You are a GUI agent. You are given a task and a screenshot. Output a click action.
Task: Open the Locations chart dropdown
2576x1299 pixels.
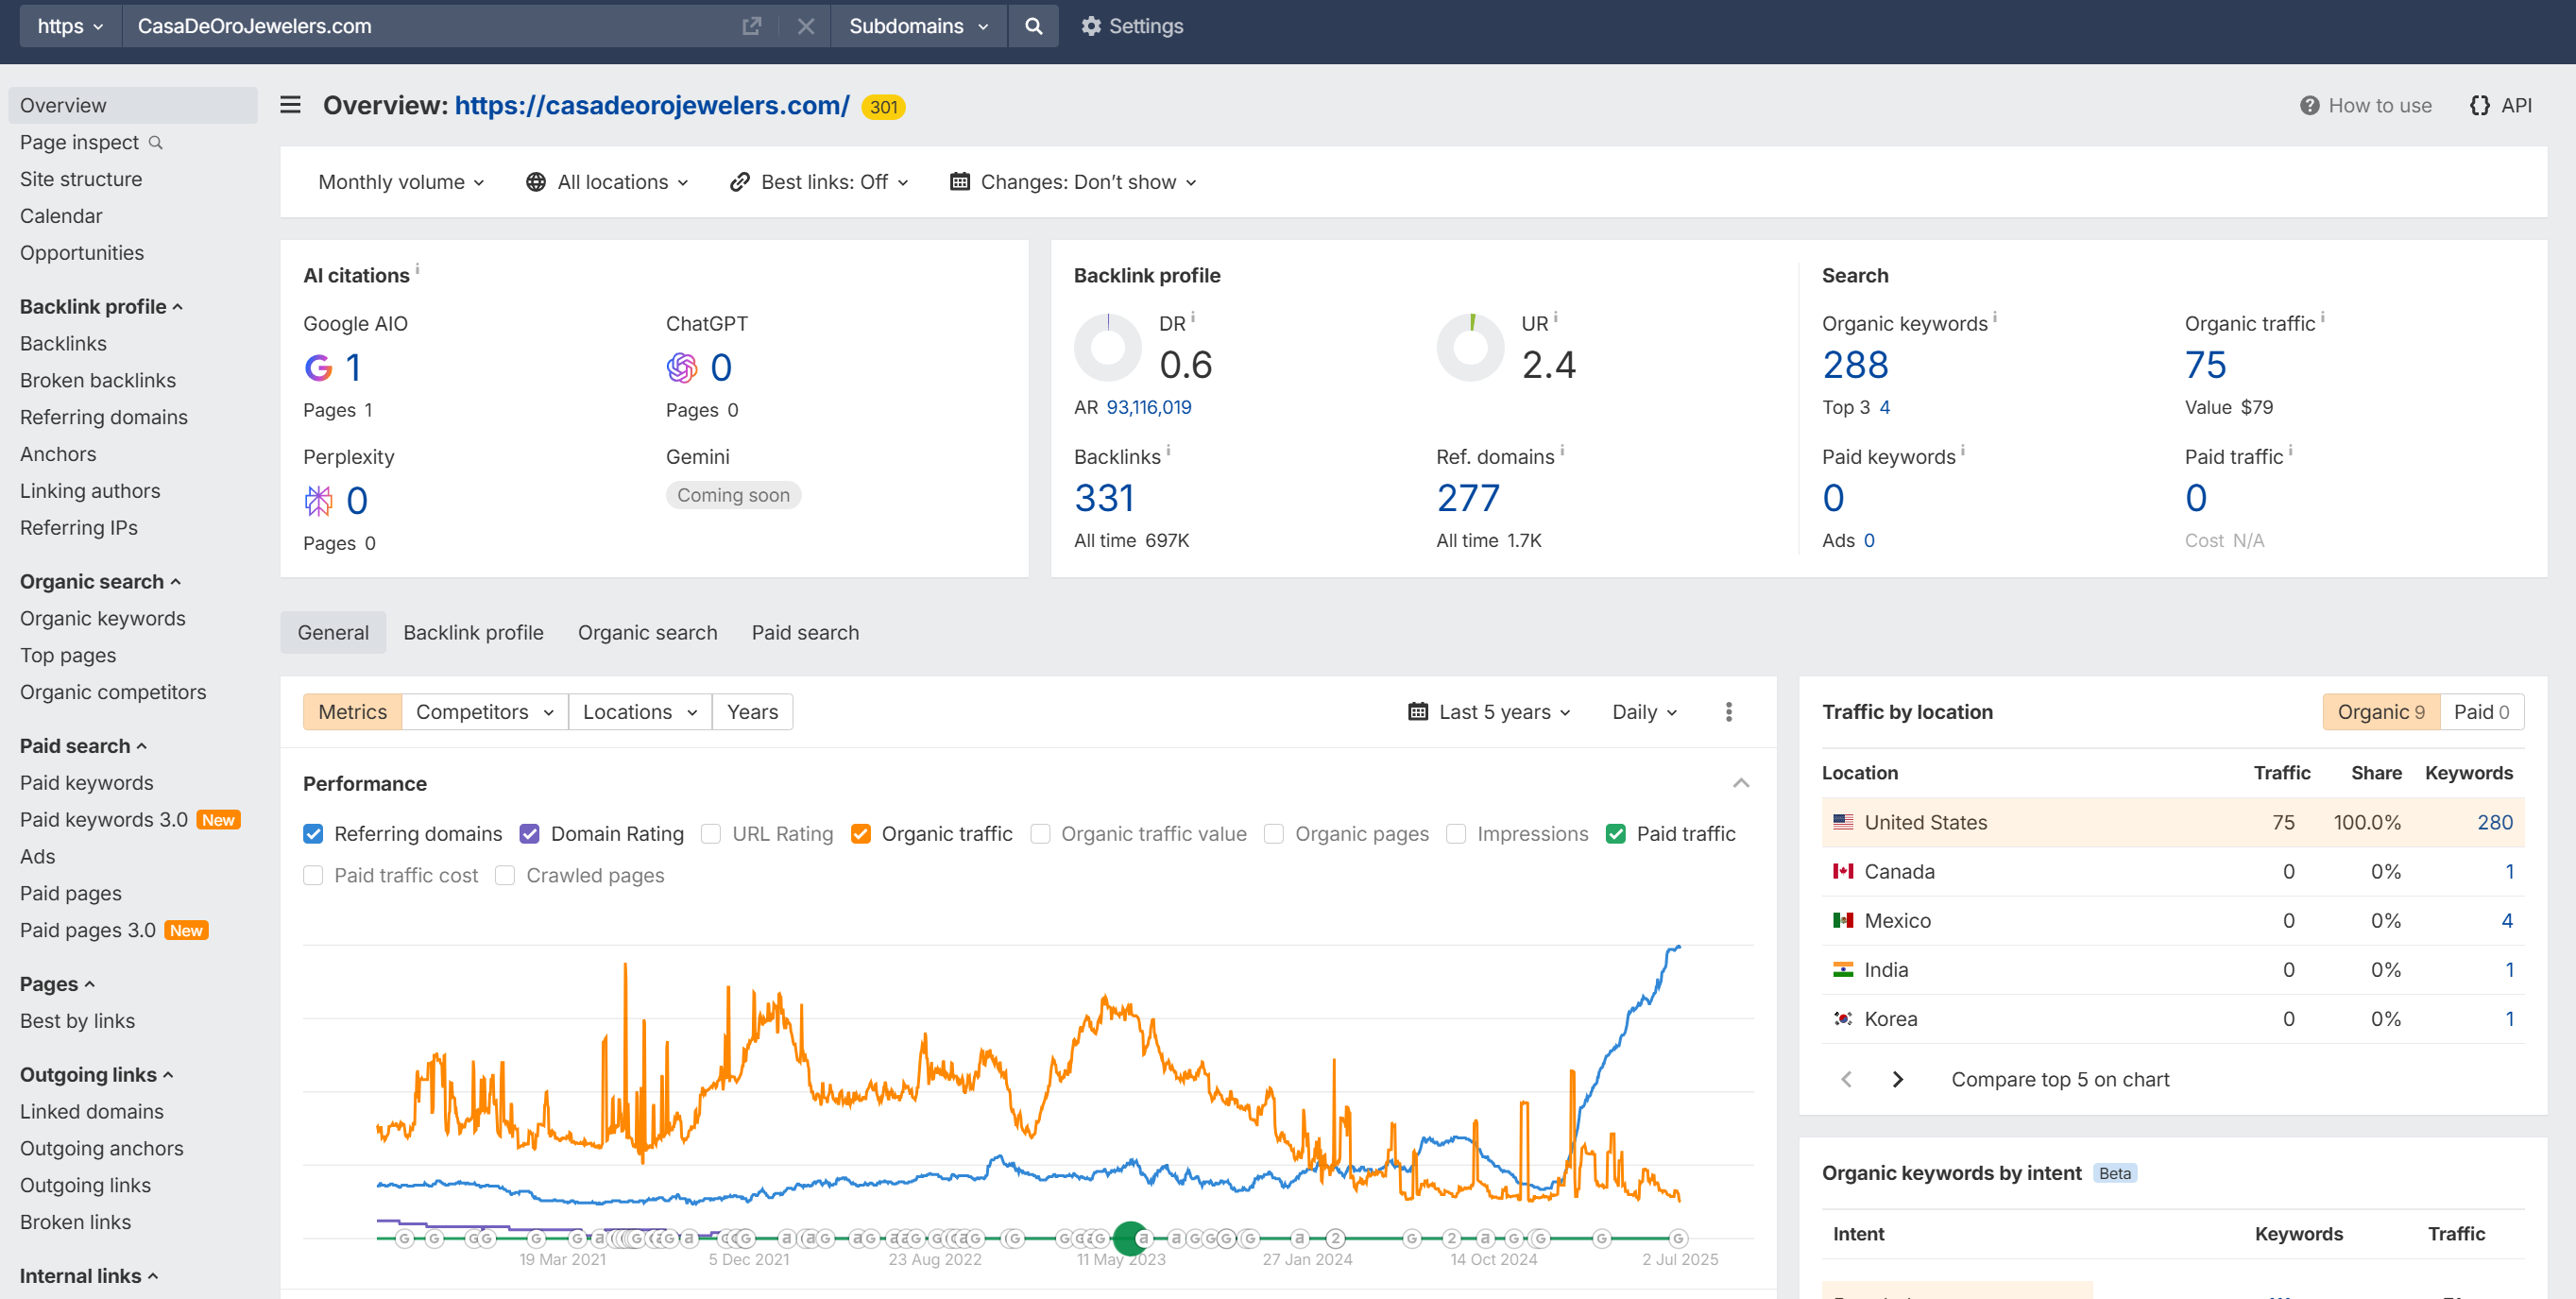(640, 712)
